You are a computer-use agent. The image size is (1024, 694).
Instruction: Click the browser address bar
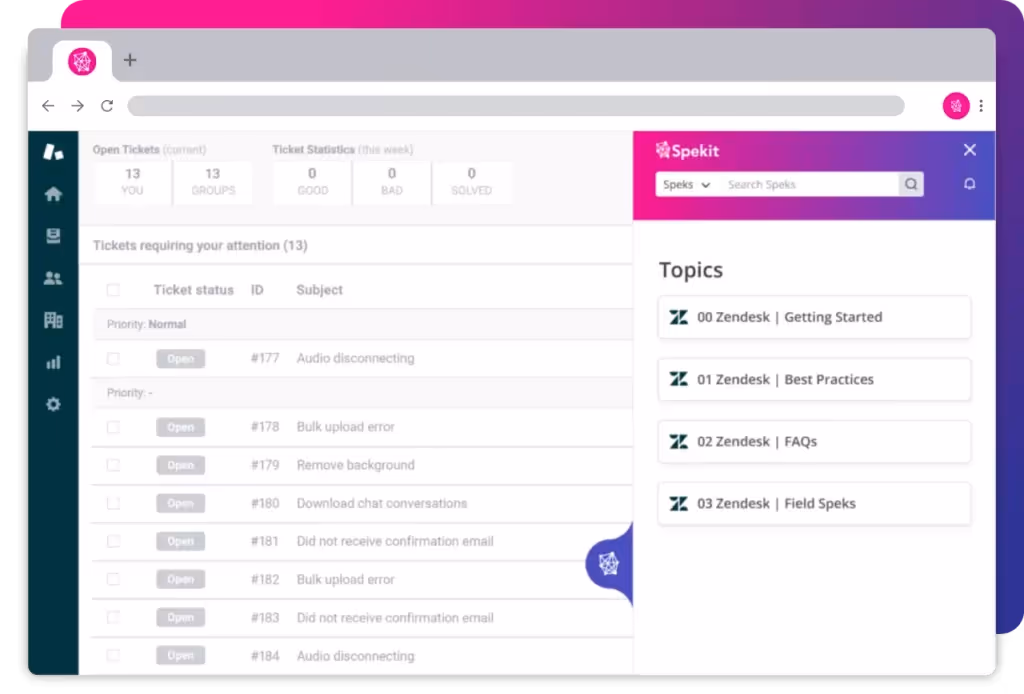516,106
